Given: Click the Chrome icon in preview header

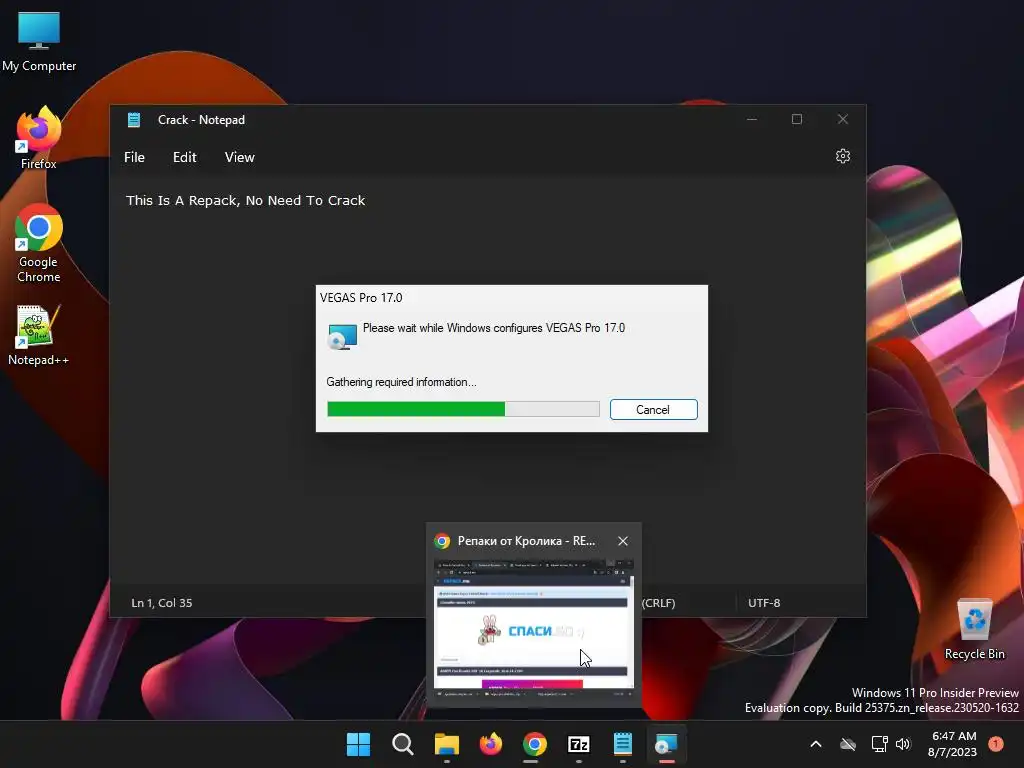Looking at the screenshot, I should [442, 541].
